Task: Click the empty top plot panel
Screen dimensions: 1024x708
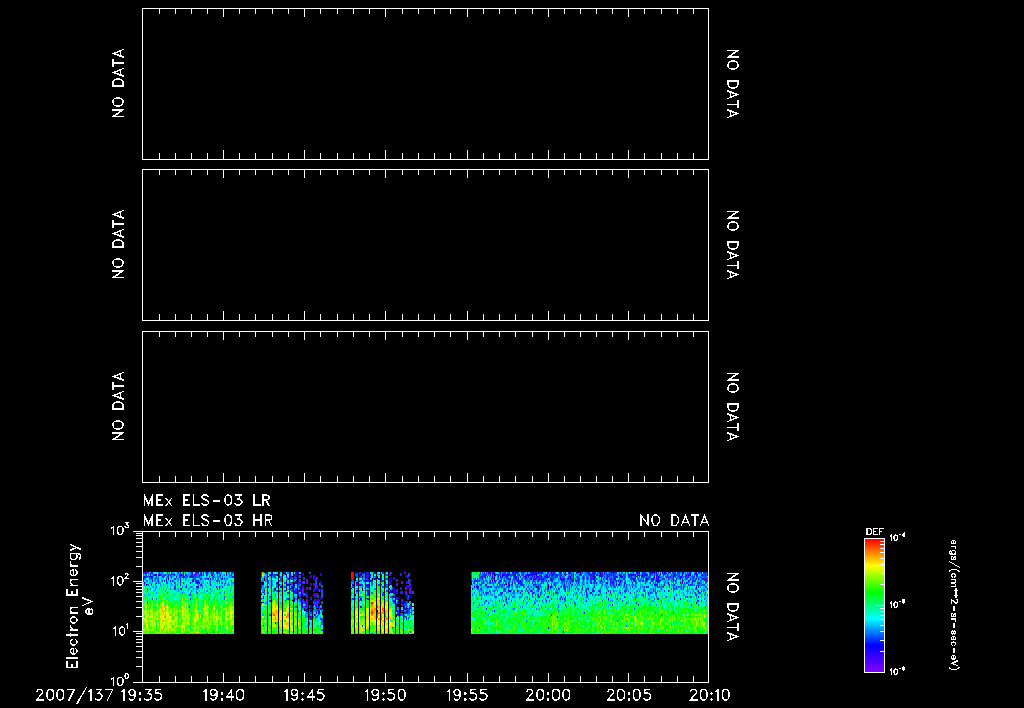Action: tap(425, 84)
